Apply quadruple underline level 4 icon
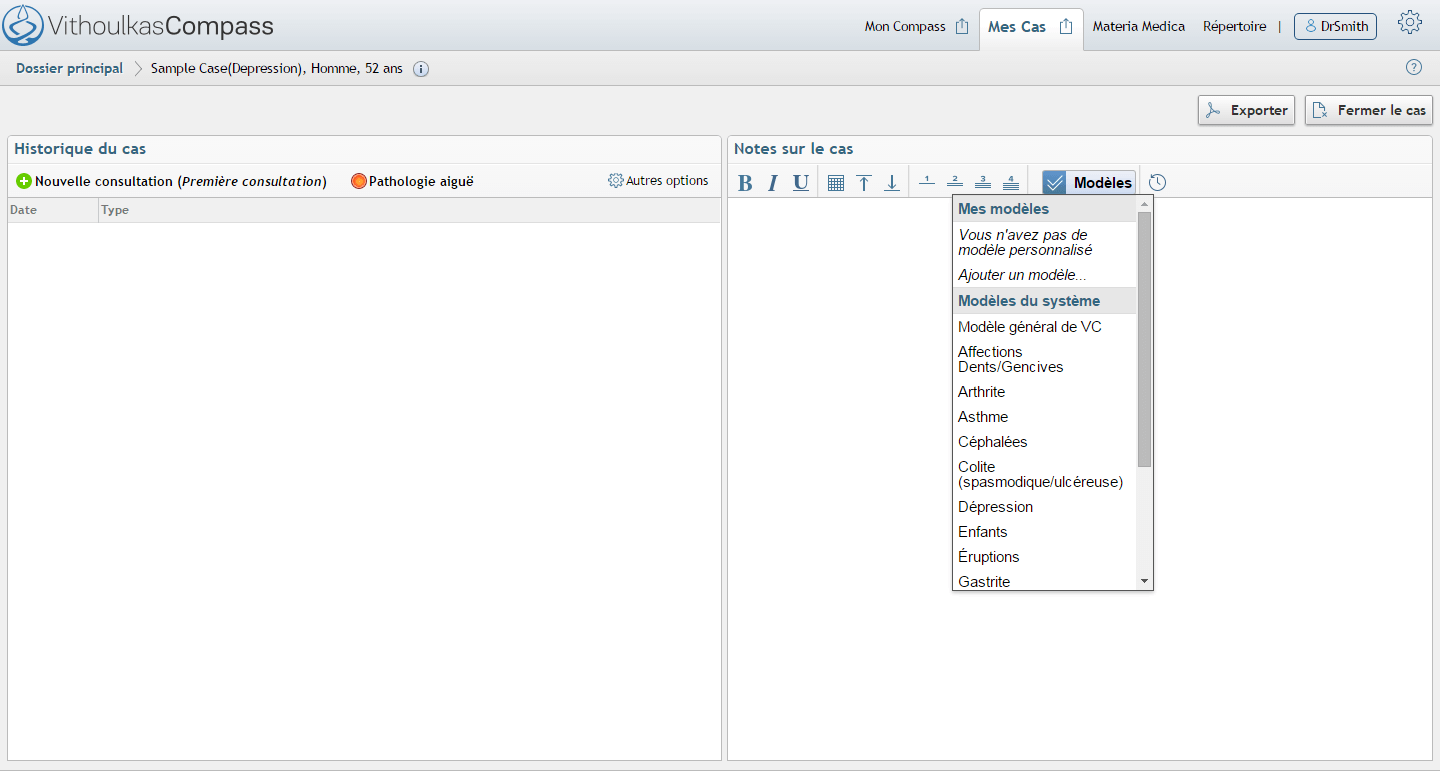The image size is (1440, 771). pos(1011,182)
